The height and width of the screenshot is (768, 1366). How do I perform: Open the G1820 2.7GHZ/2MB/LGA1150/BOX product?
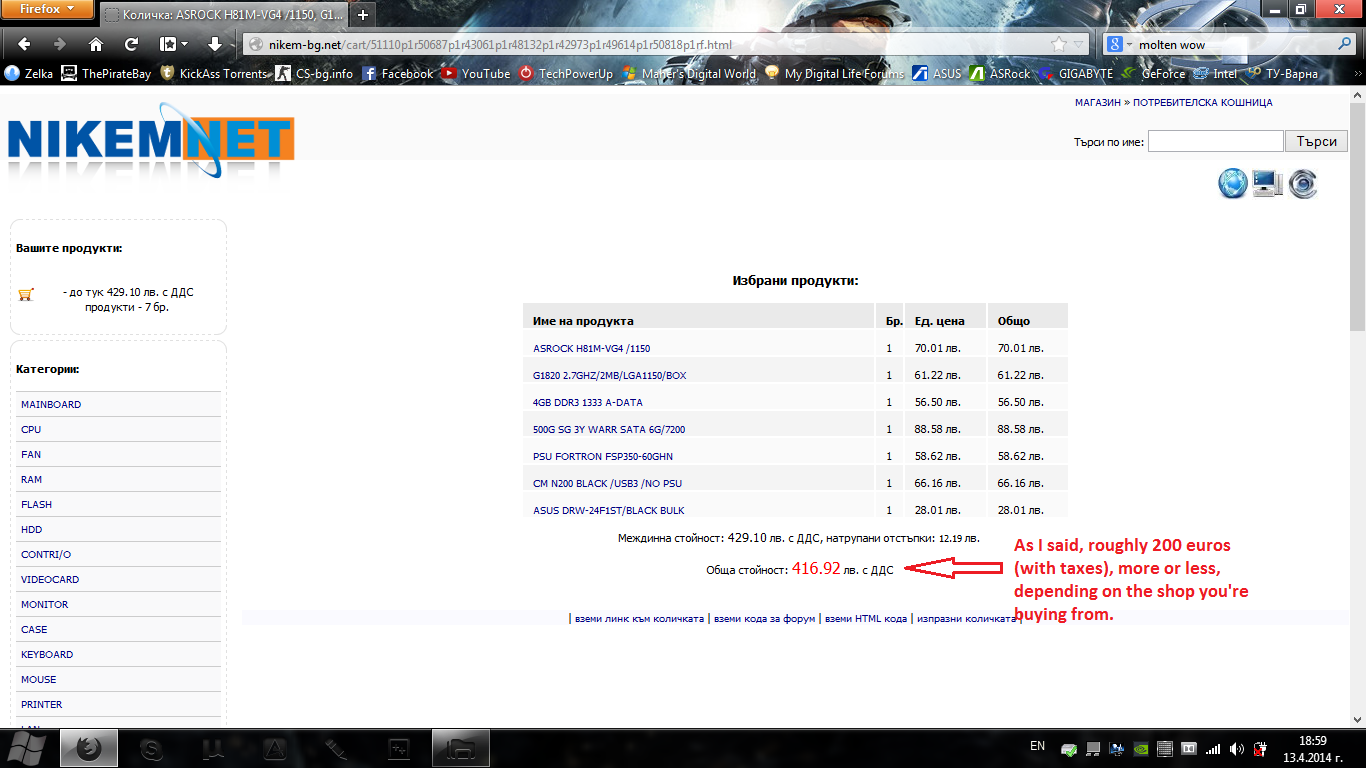pyautogui.click(x=610, y=375)
